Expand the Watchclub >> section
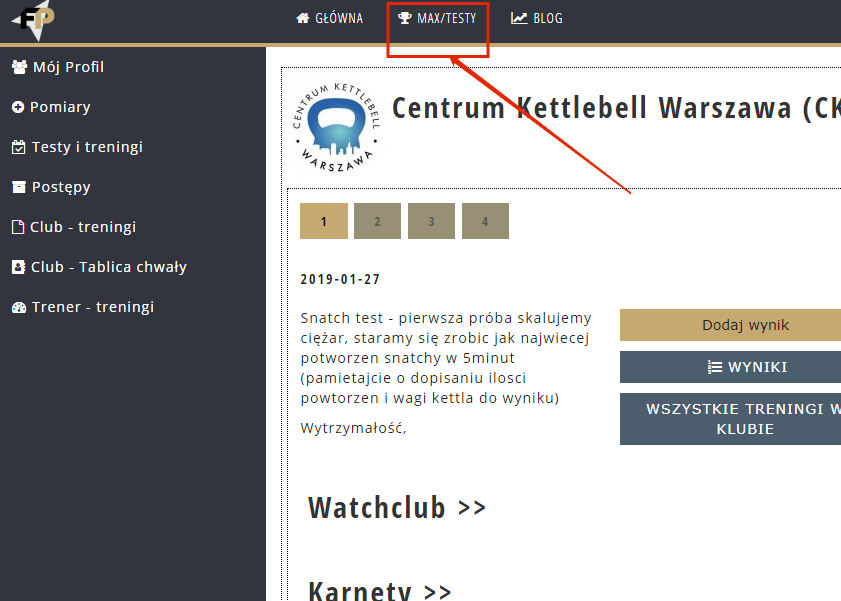Screen dimensions: 841x601 pyautogui.click(x=397, y=508)
